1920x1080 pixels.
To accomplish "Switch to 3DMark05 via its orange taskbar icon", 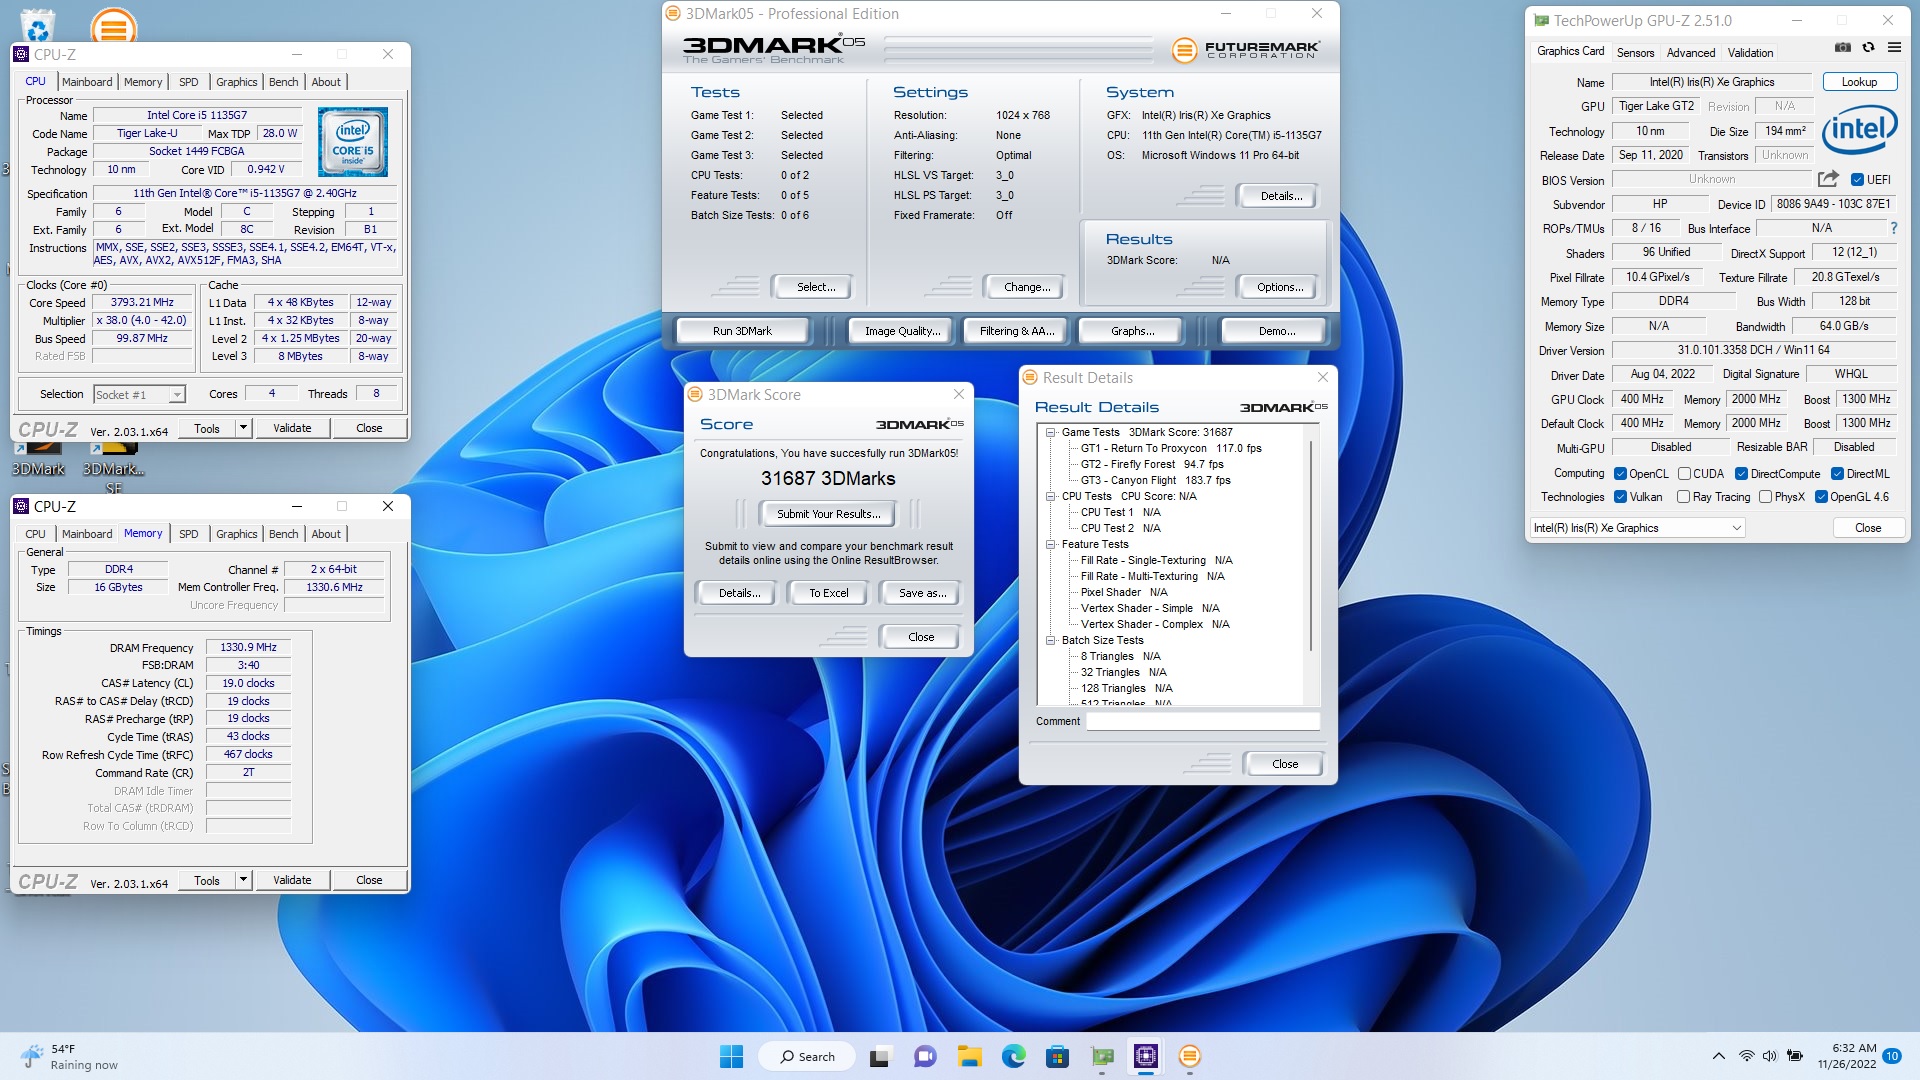I will [x=1190, y=1056].
